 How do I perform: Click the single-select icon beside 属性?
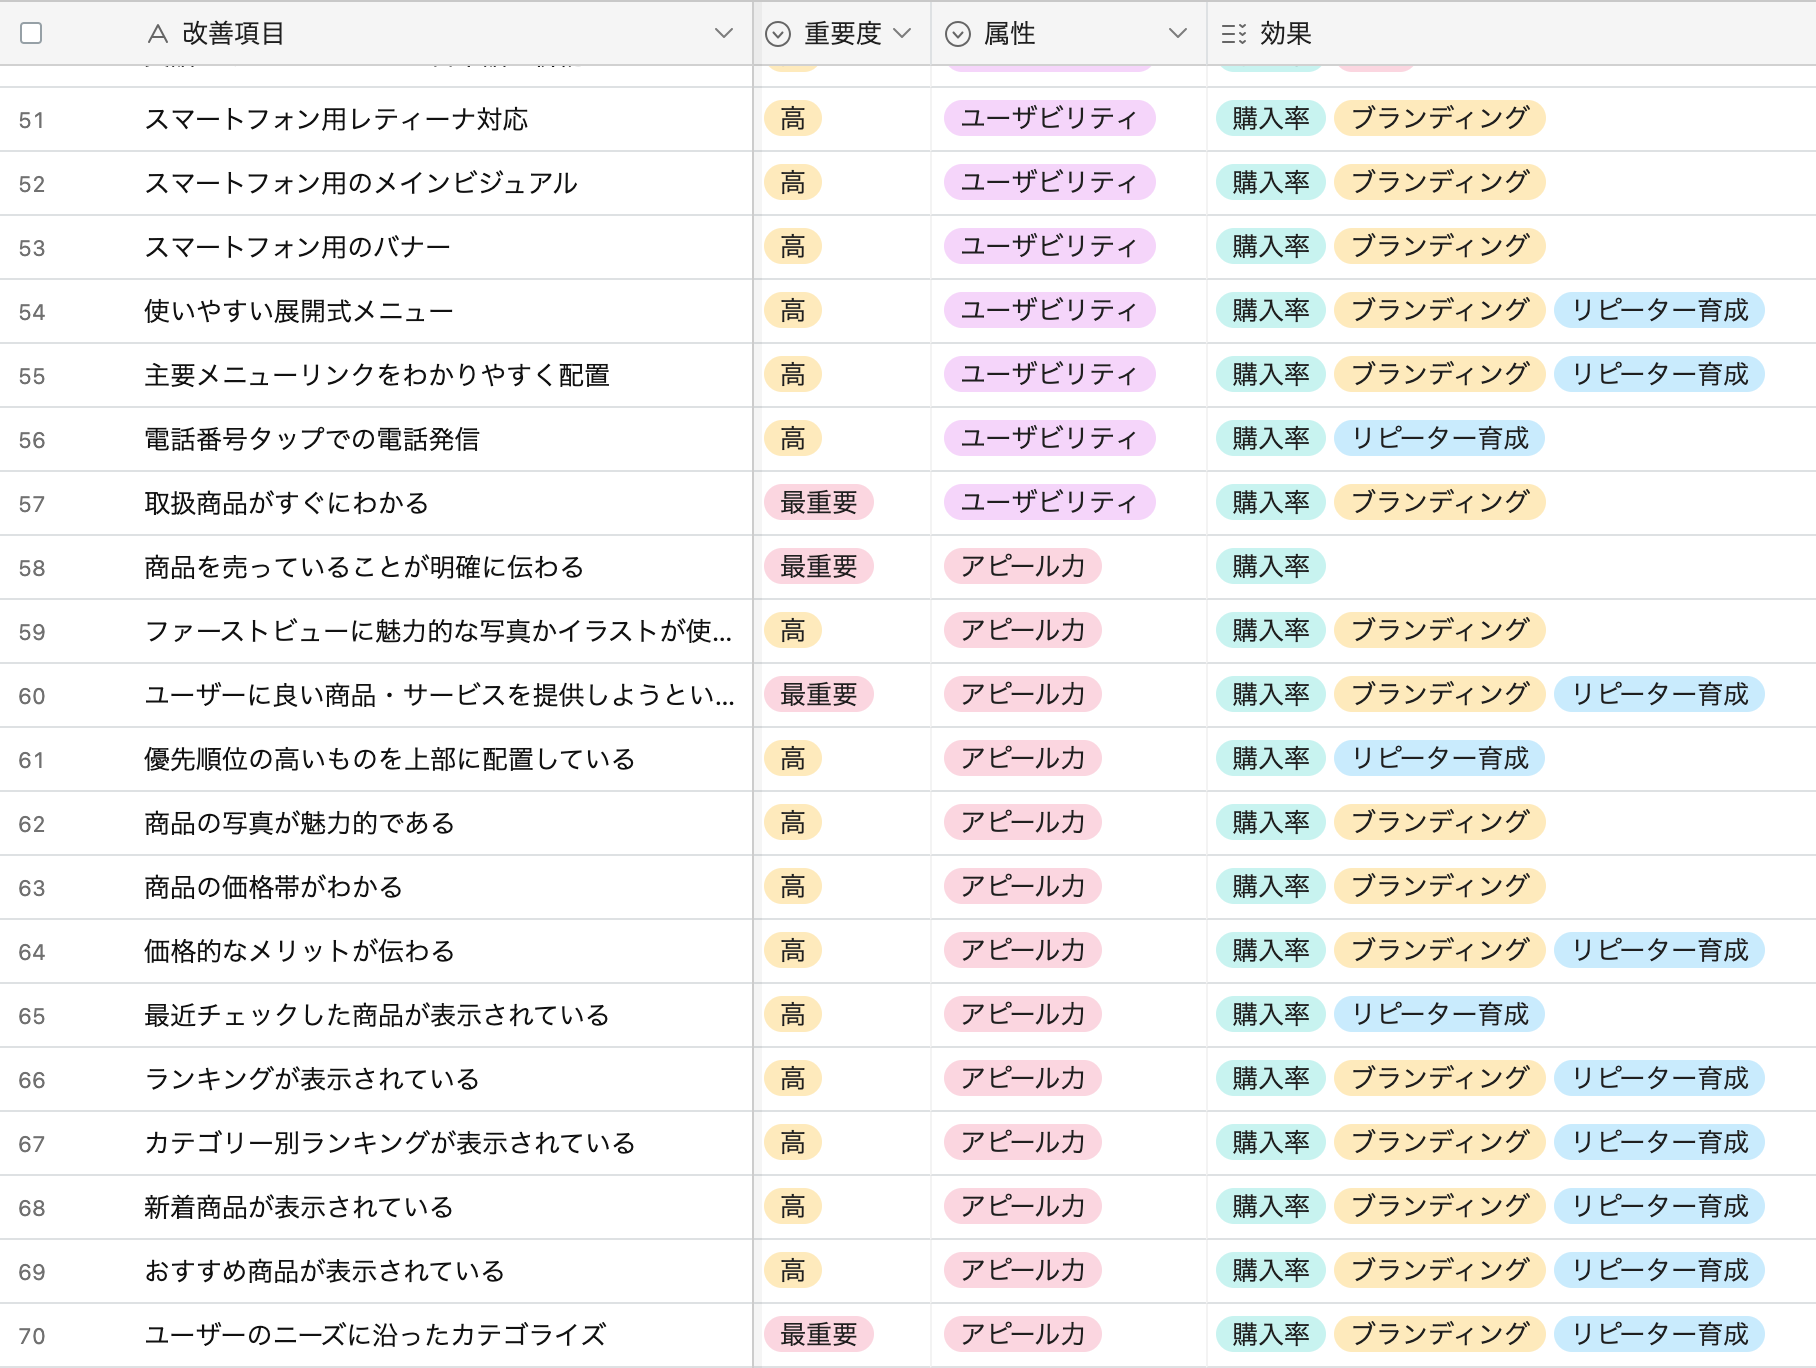coord(958,34)
